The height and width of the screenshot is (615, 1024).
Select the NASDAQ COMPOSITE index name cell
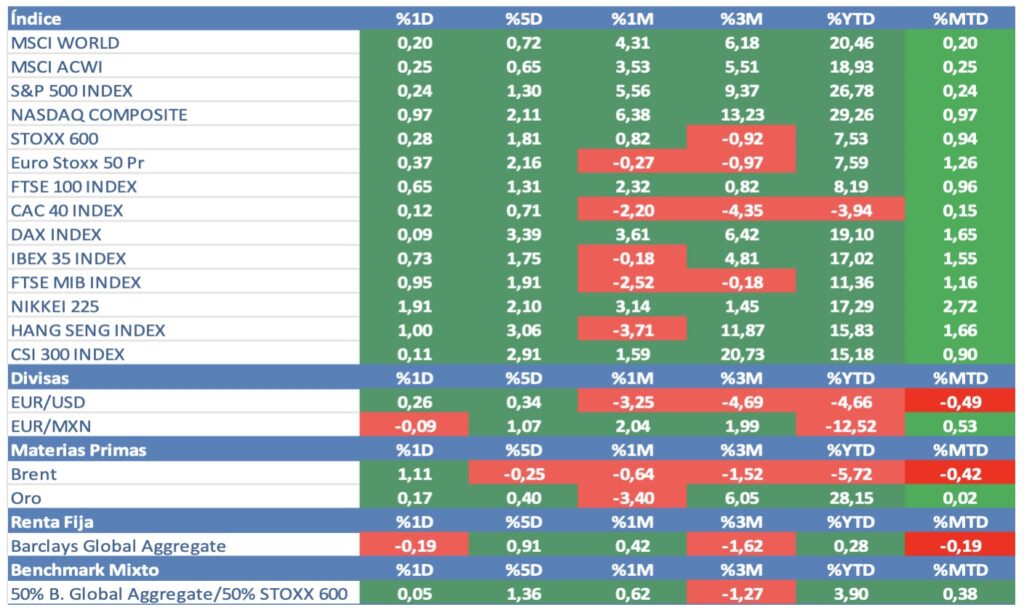click(x=98, y=115)
